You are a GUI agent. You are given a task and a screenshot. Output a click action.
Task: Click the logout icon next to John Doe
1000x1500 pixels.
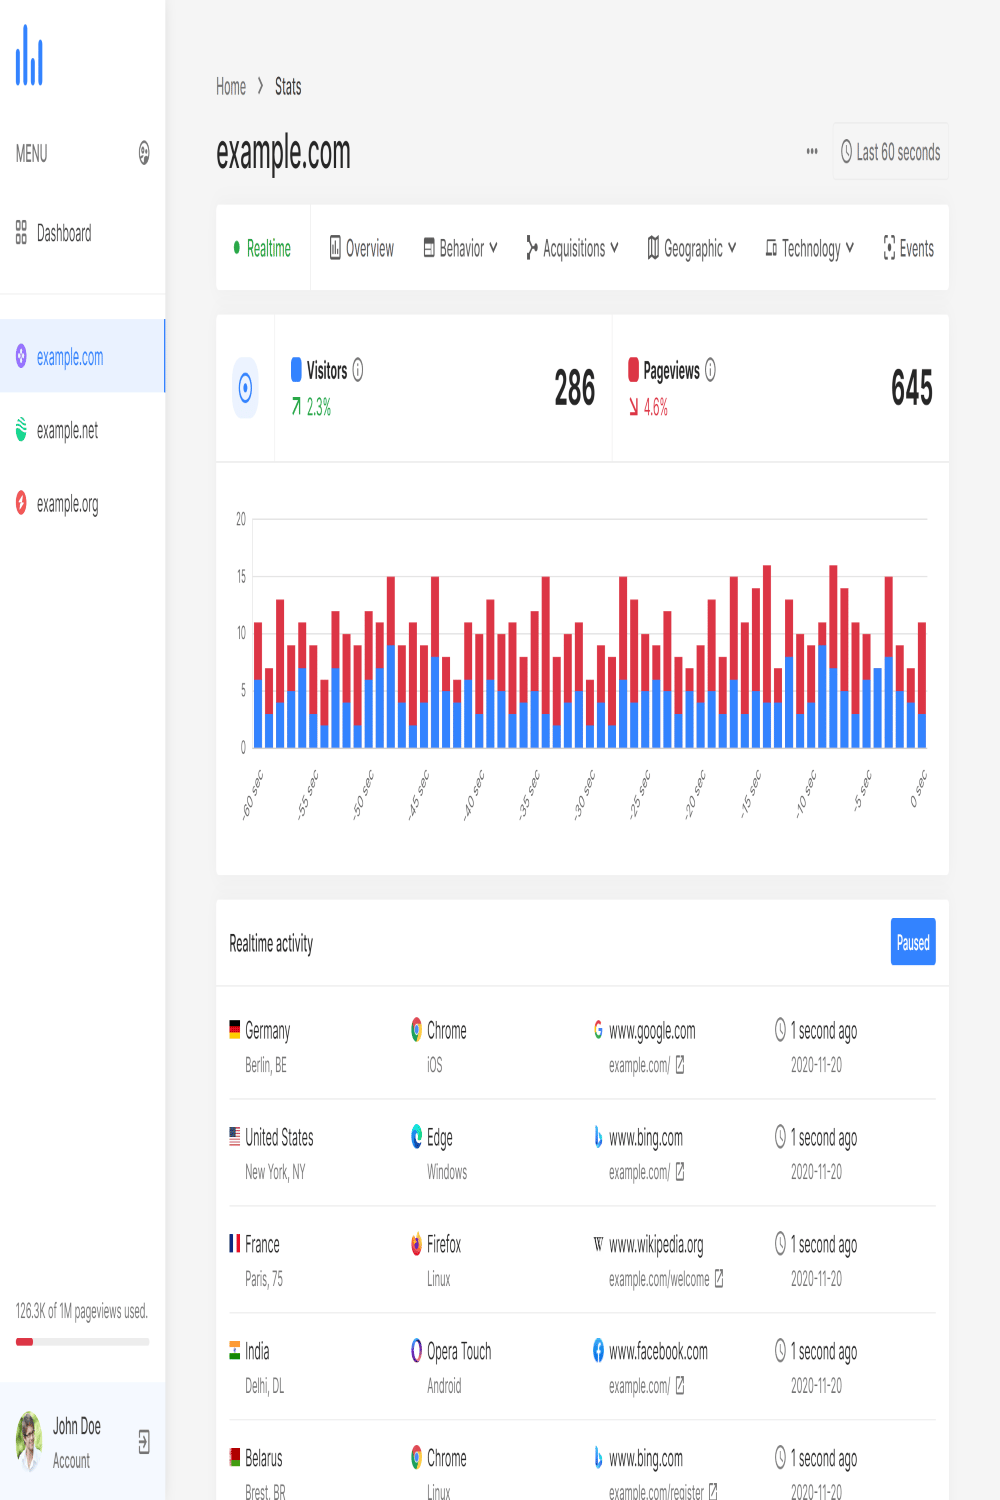coord(144,1442)
